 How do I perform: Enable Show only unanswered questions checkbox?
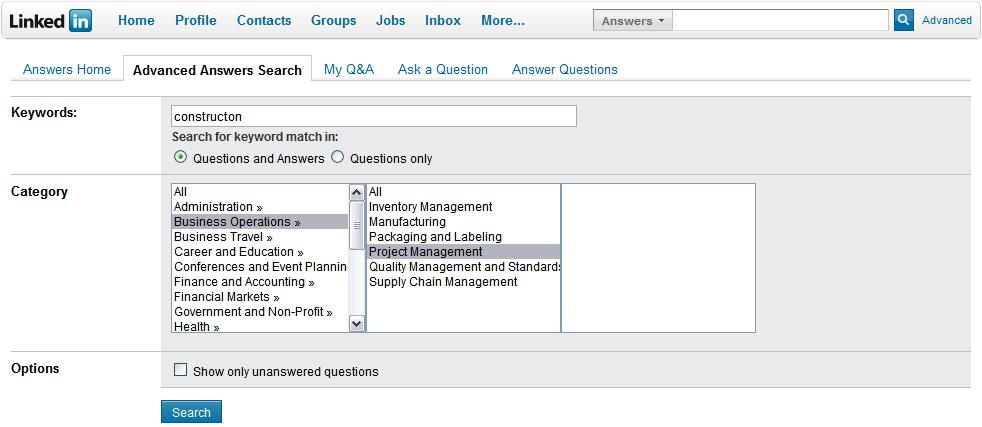click(x=180, y=370)
